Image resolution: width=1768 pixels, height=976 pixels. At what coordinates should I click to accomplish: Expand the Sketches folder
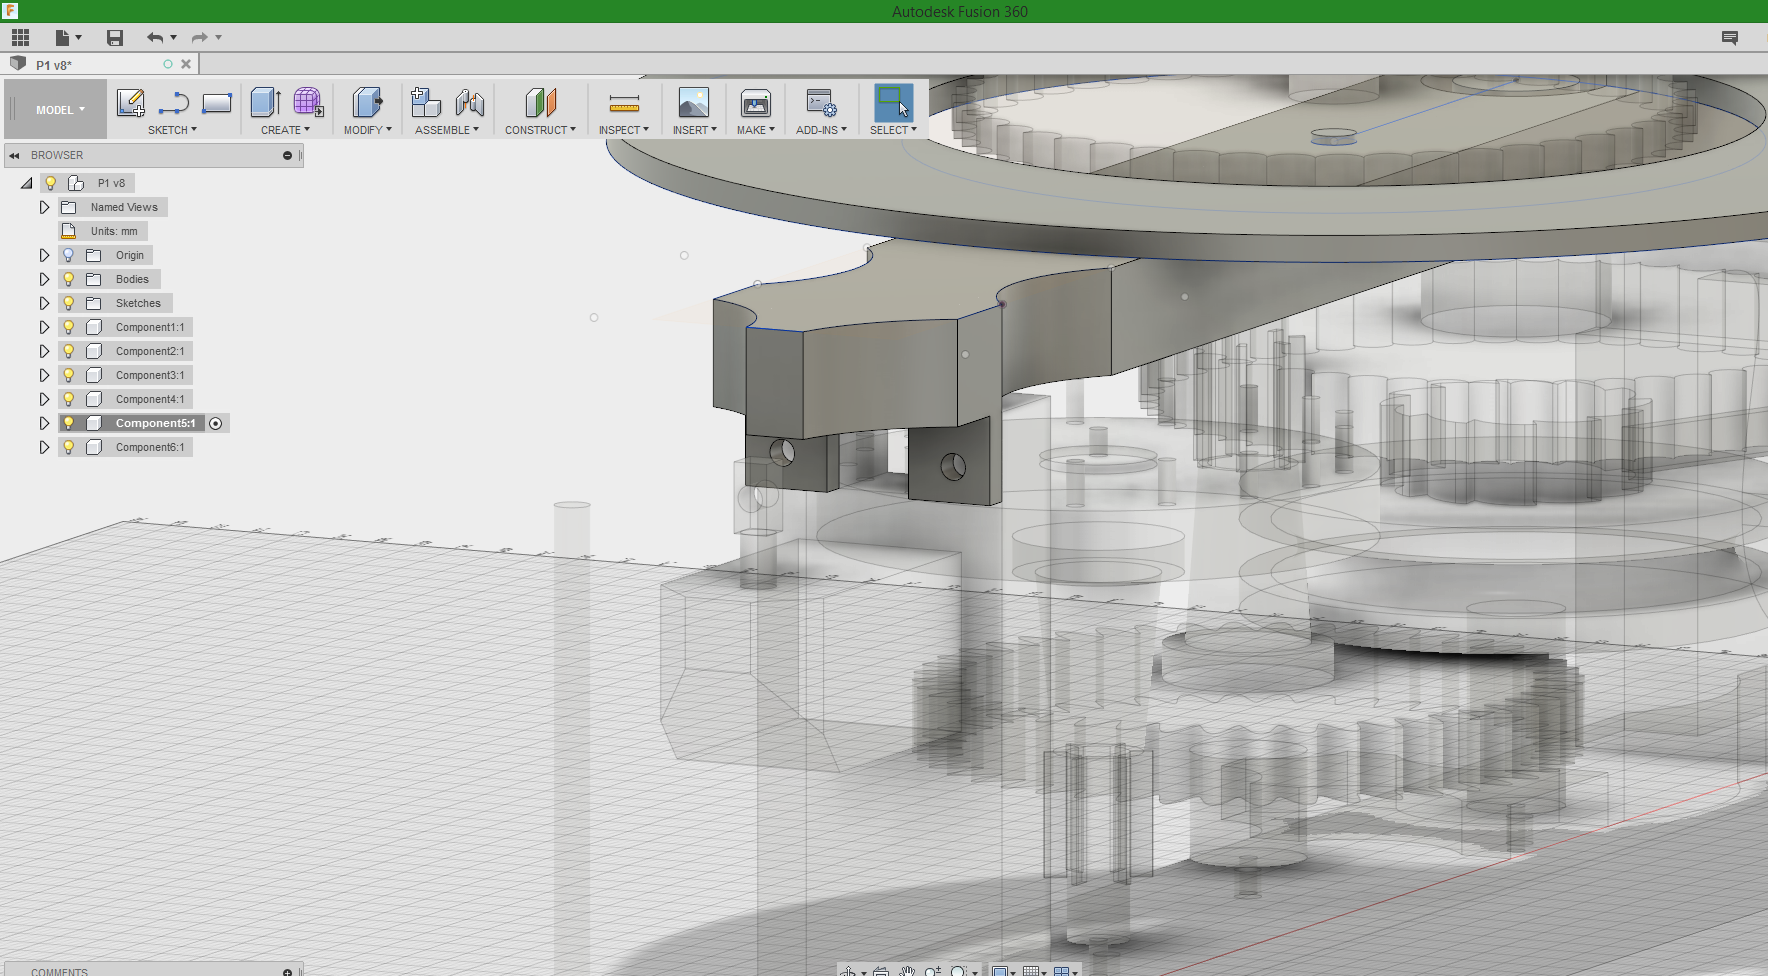(44, 303)
